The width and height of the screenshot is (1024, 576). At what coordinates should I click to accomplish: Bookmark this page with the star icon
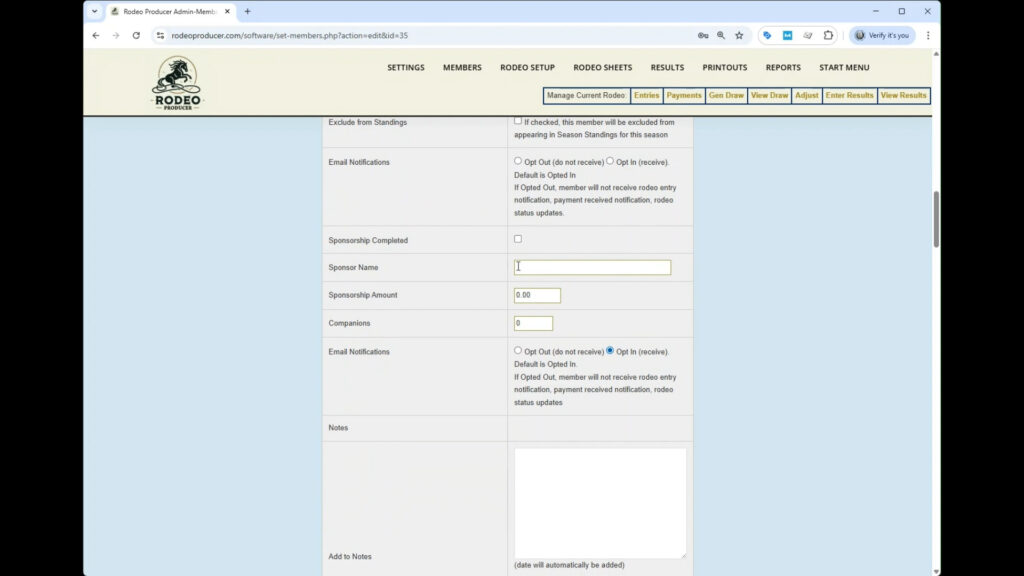click(739, 35)
